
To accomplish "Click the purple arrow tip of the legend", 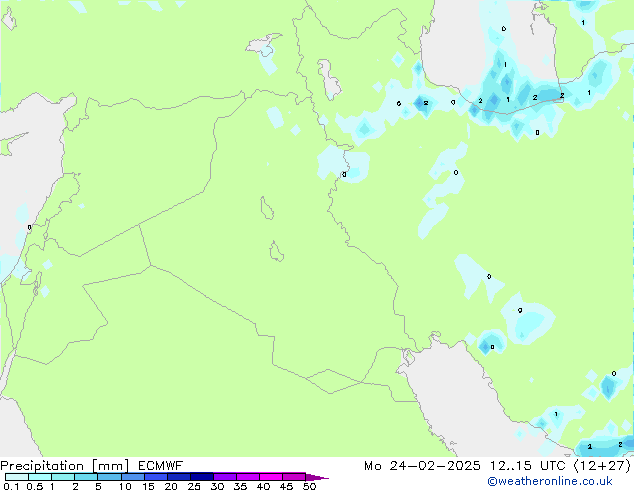I will click(318, 478).
